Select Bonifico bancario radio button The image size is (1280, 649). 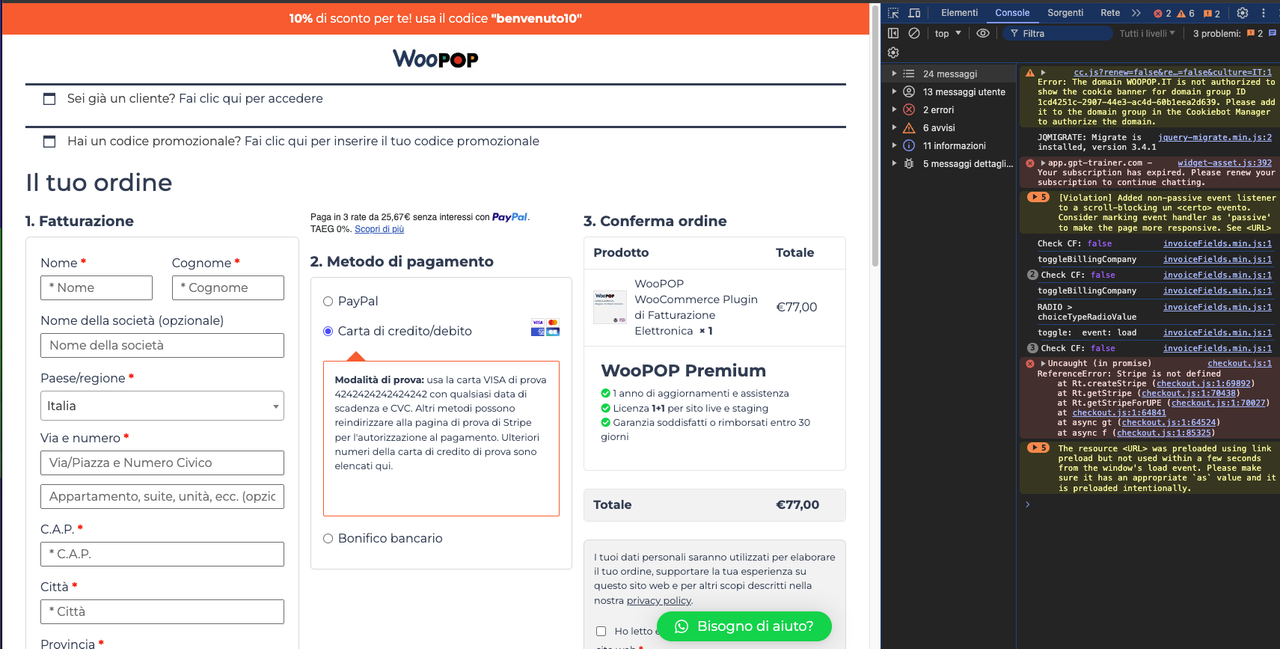tap(328, 538)
